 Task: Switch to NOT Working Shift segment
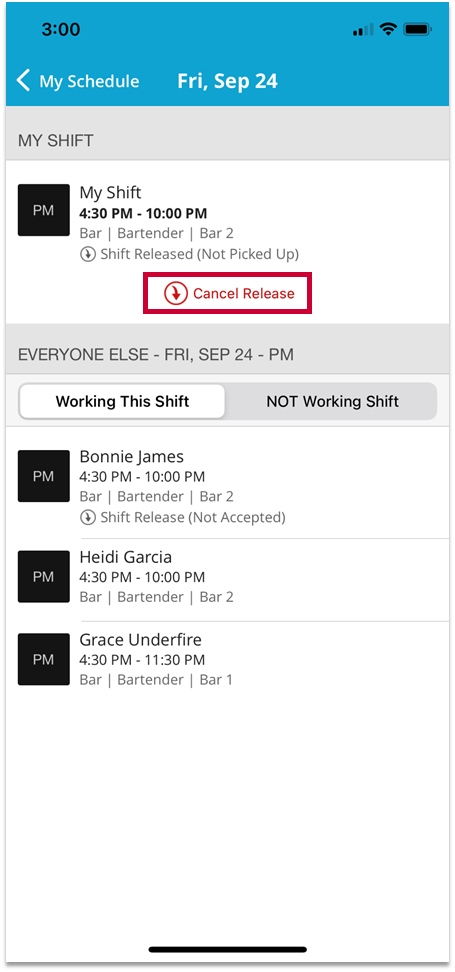click(332, 401)
